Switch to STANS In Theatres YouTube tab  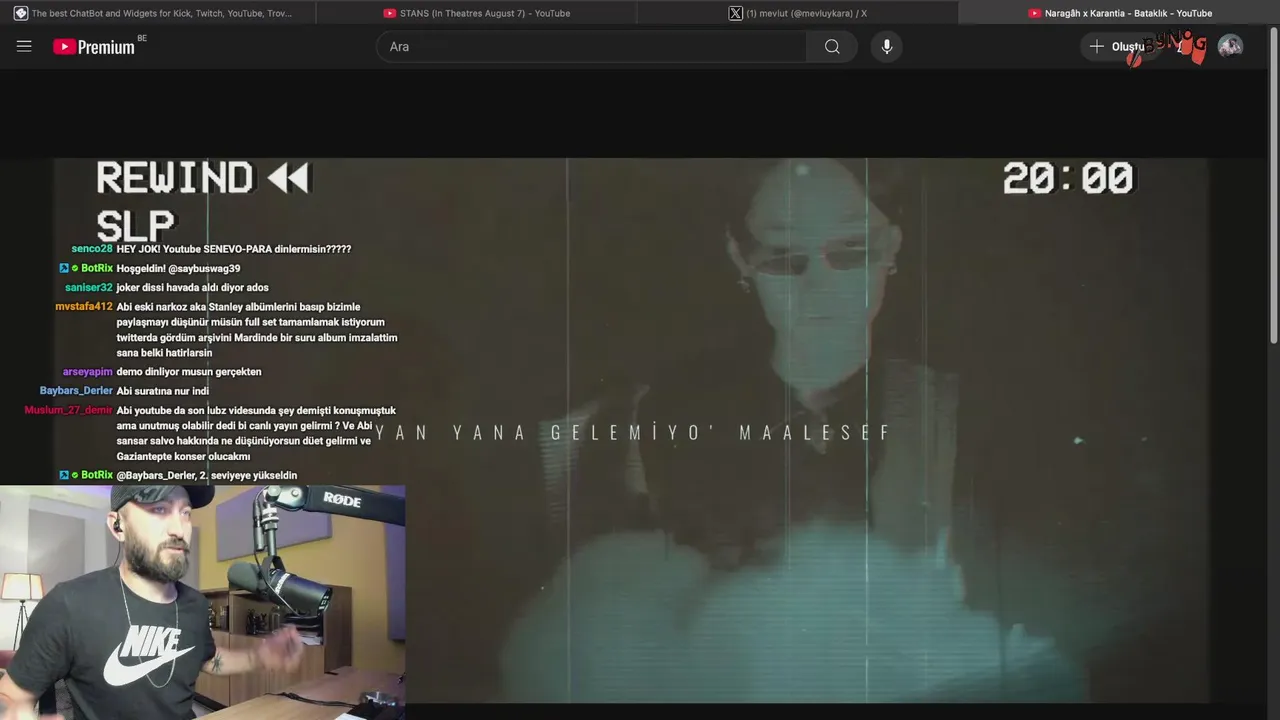477,13
